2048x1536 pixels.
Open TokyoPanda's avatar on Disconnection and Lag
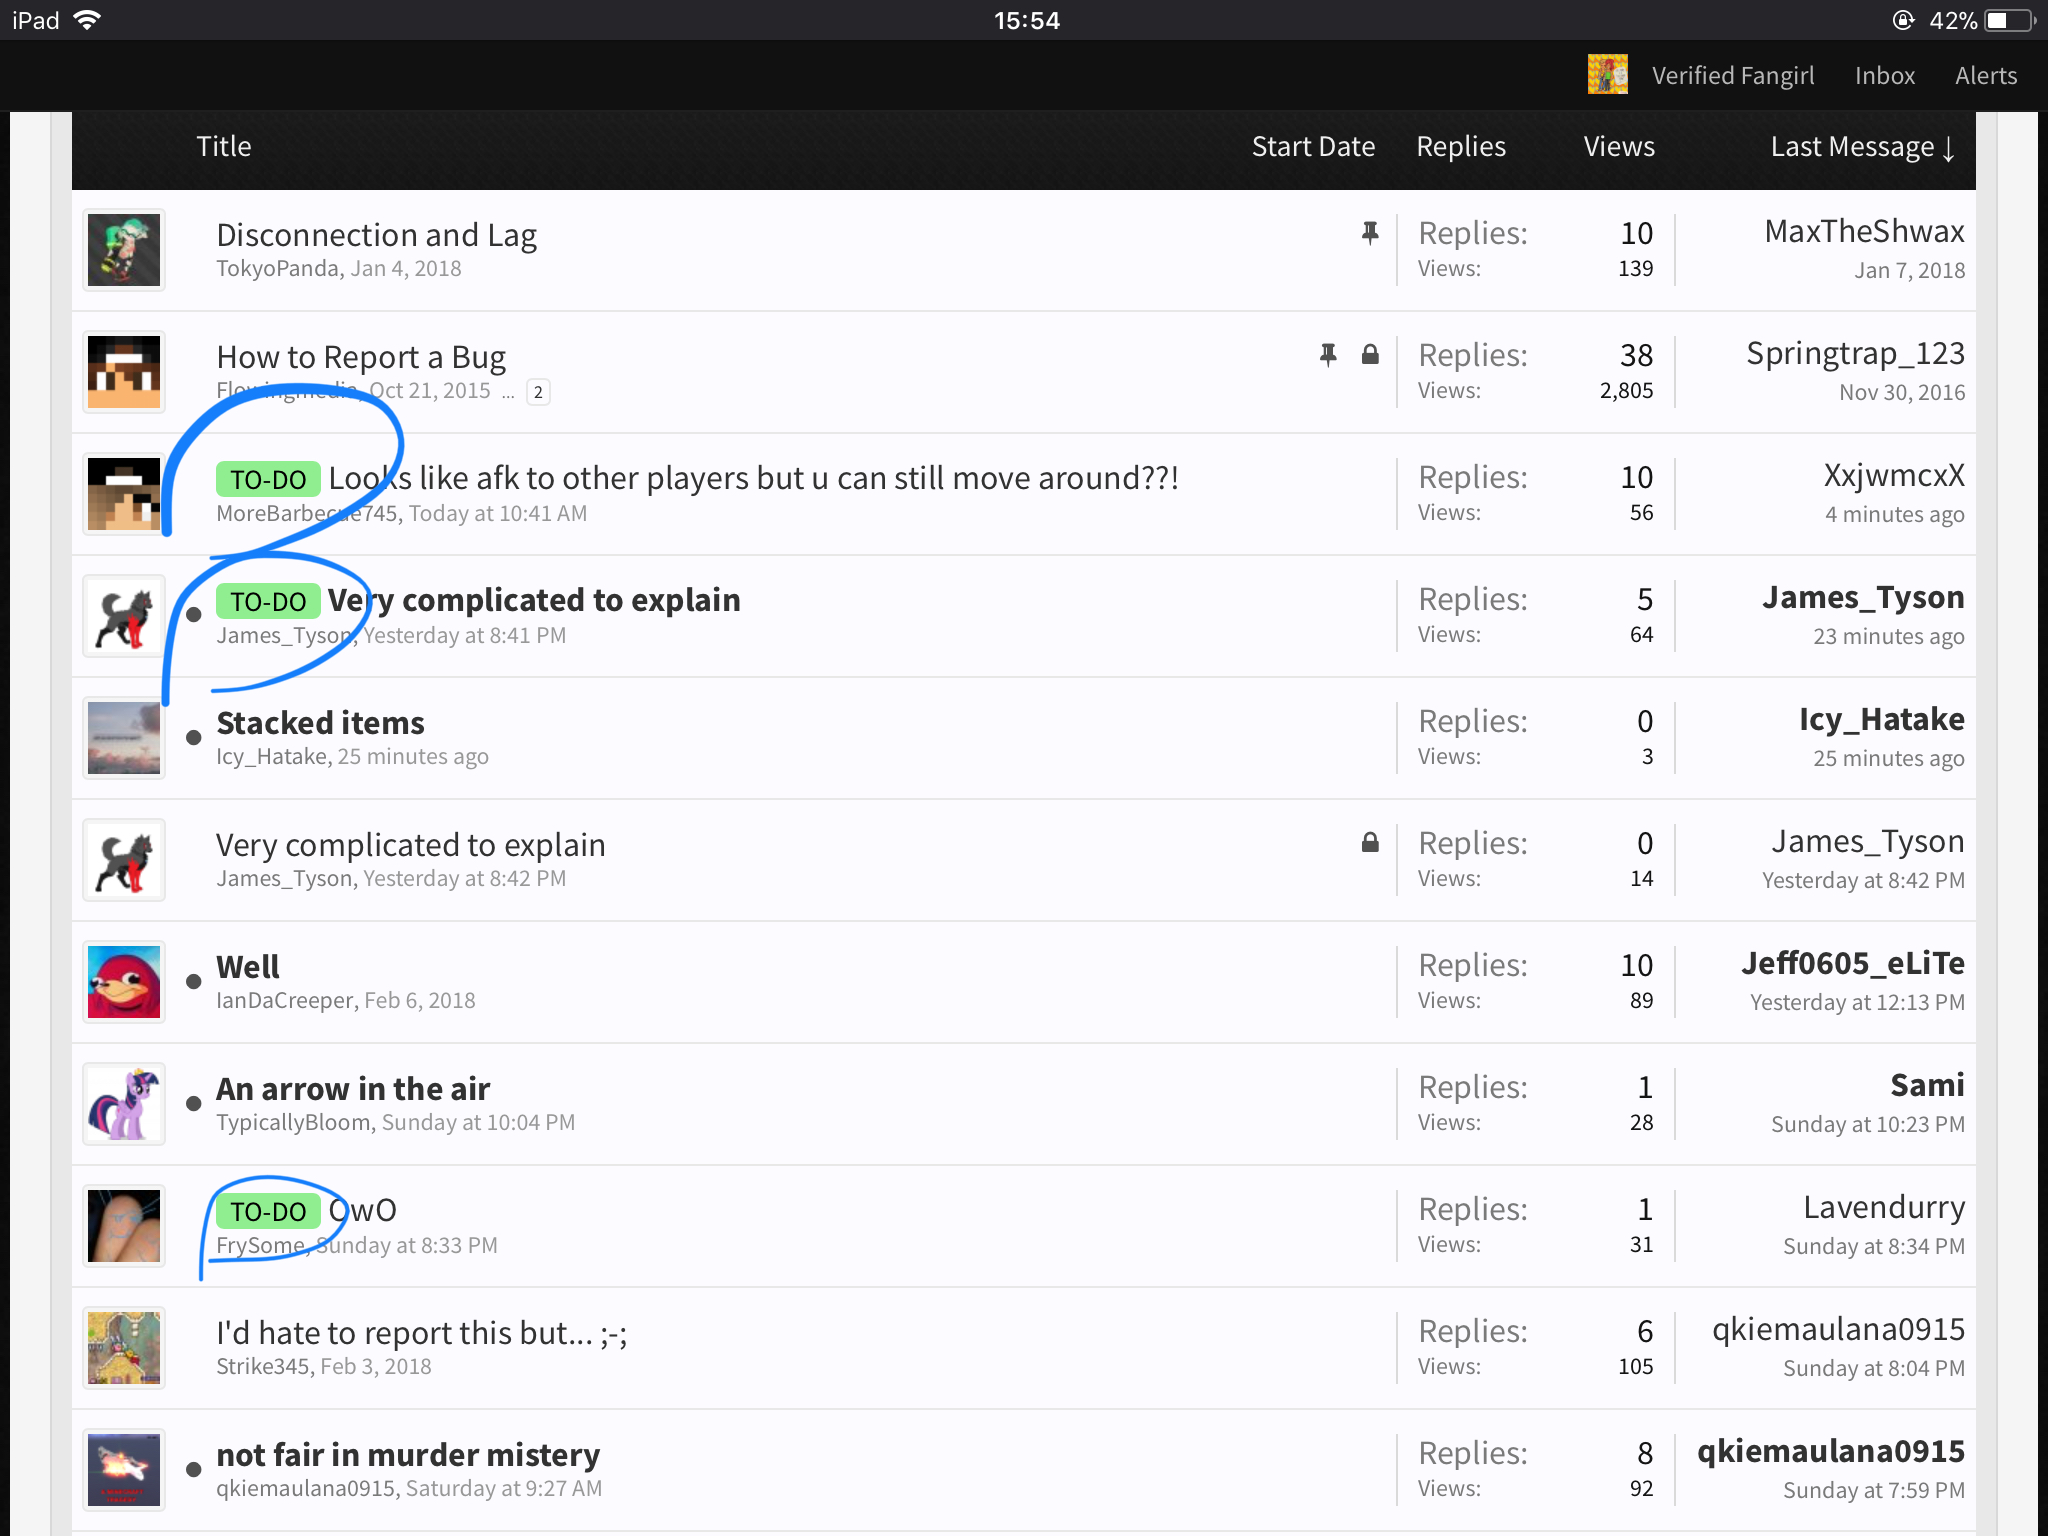(124, 250)
